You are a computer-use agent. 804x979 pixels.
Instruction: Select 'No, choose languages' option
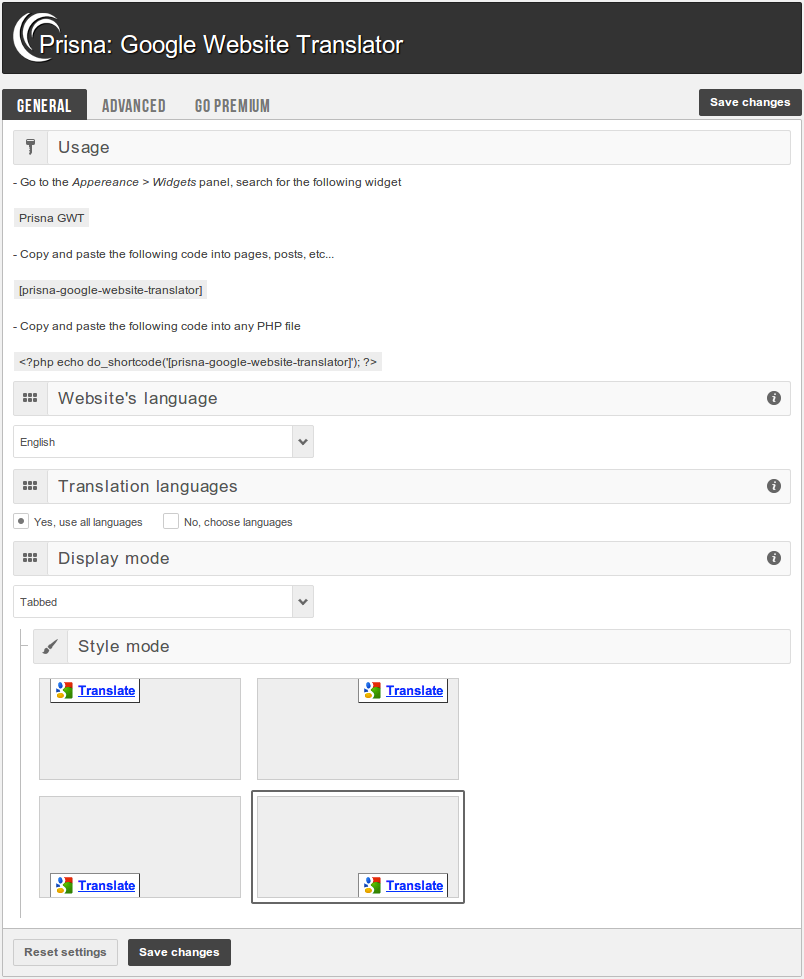171,521
